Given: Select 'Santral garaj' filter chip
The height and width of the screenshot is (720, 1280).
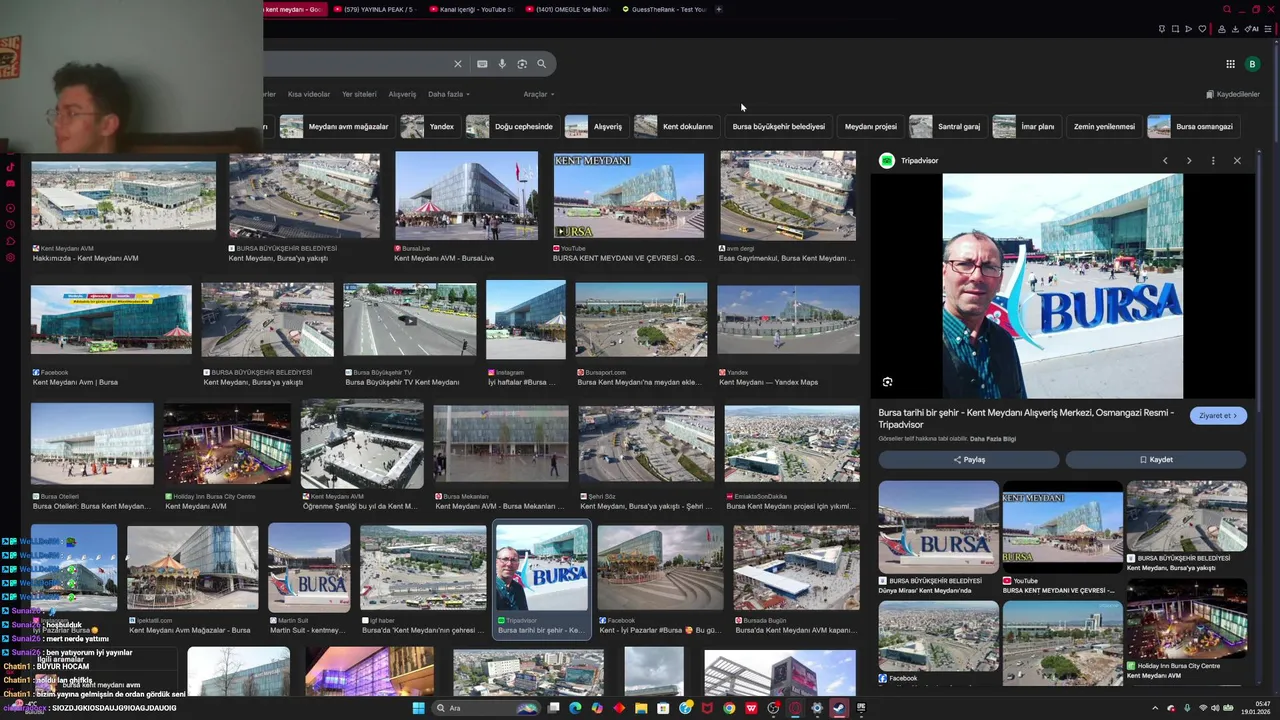Looking at the screenshot, I should (946, 127).
